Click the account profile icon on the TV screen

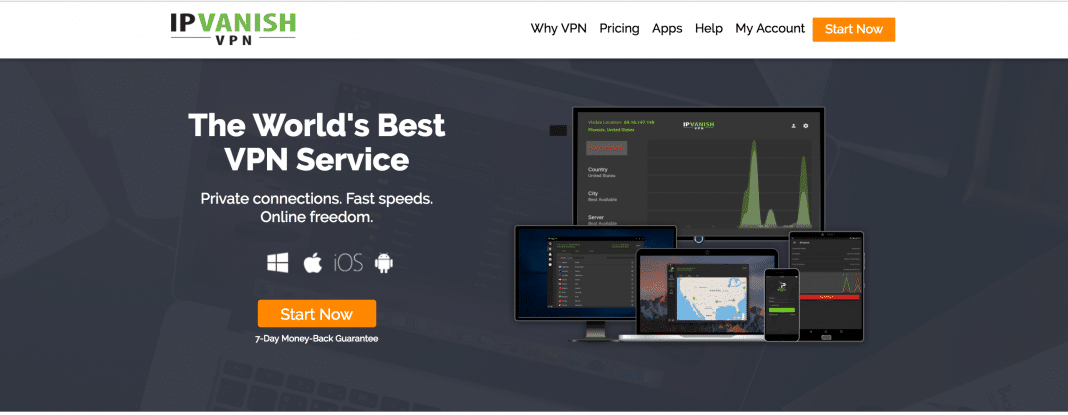click(794, 126)
